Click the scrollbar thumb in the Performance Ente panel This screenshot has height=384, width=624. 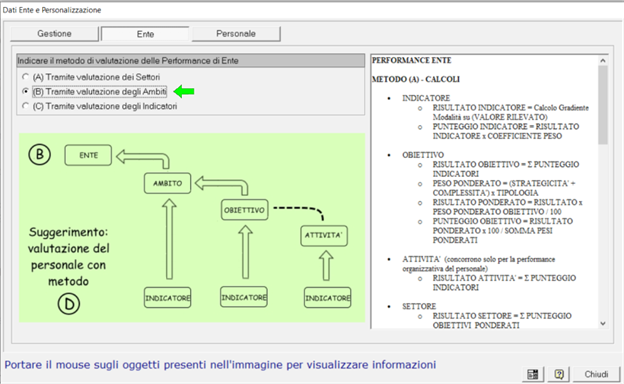click(603, 105)
